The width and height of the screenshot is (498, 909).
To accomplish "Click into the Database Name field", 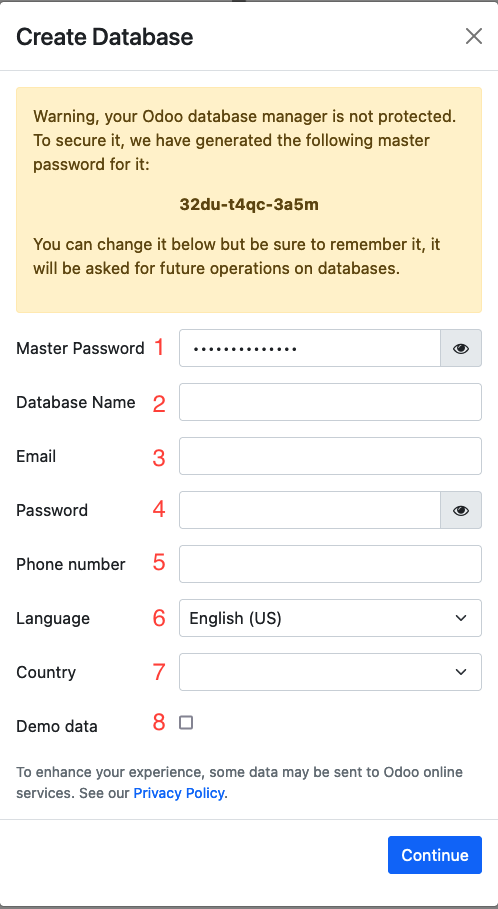I will 330,402.
